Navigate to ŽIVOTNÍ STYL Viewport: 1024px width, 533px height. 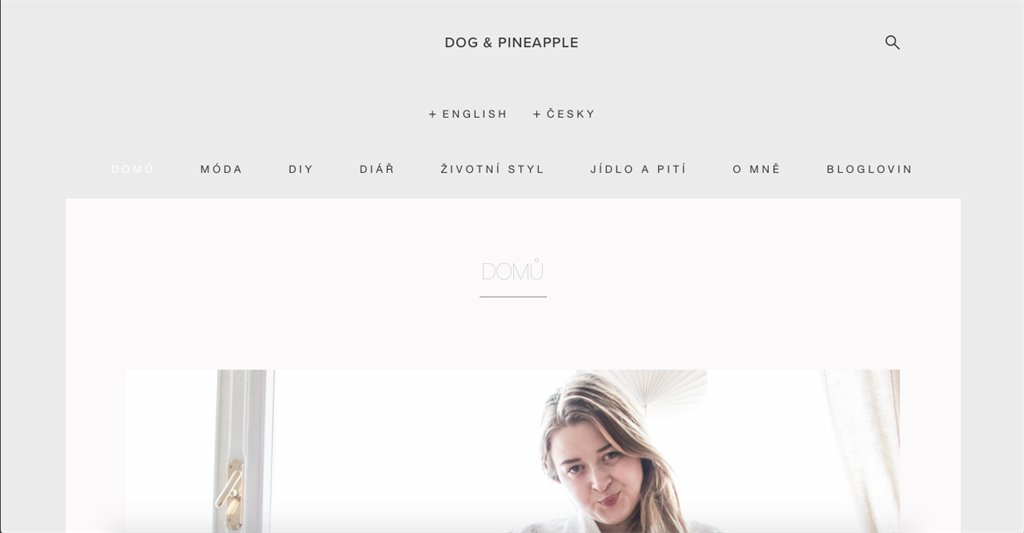click(x=492, y=169)
